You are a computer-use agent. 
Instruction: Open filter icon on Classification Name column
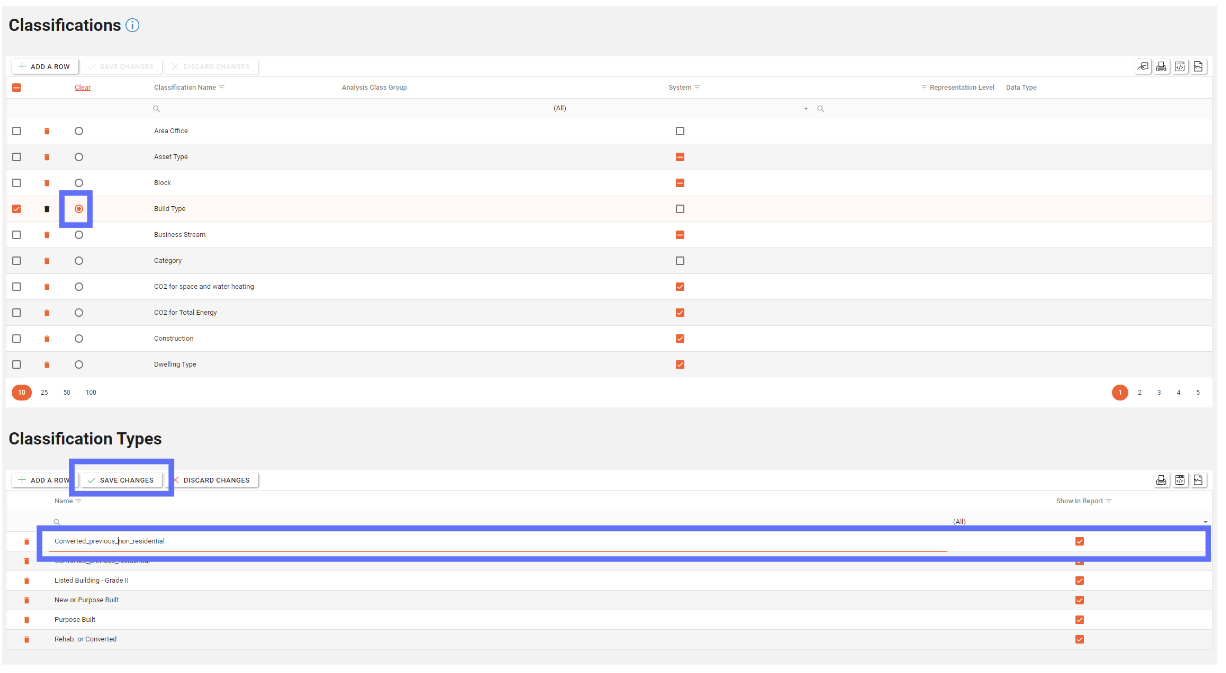tap(222, 87)
